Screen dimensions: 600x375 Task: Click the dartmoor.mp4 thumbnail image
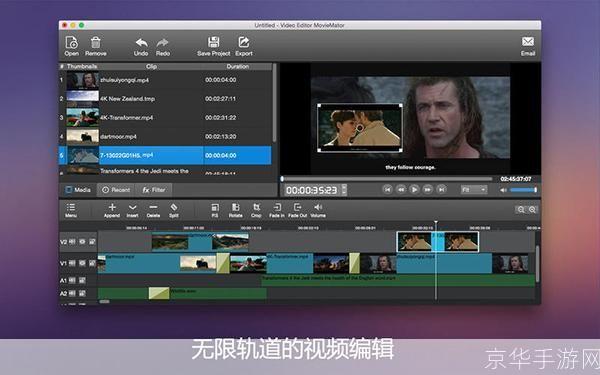click(x=83, y=137)
